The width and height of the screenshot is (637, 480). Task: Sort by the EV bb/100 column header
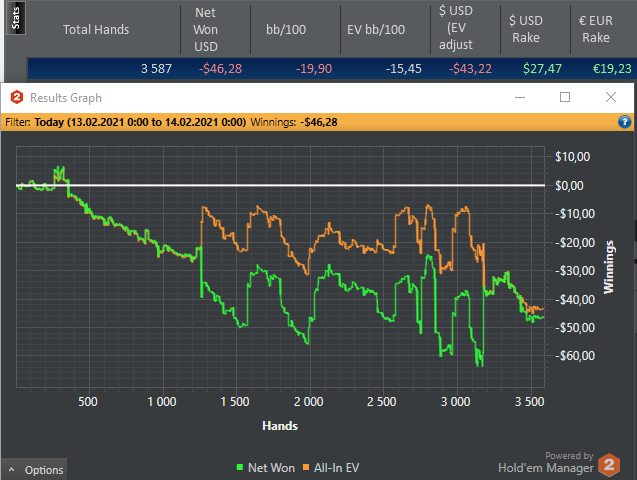[x=376, y=29]
